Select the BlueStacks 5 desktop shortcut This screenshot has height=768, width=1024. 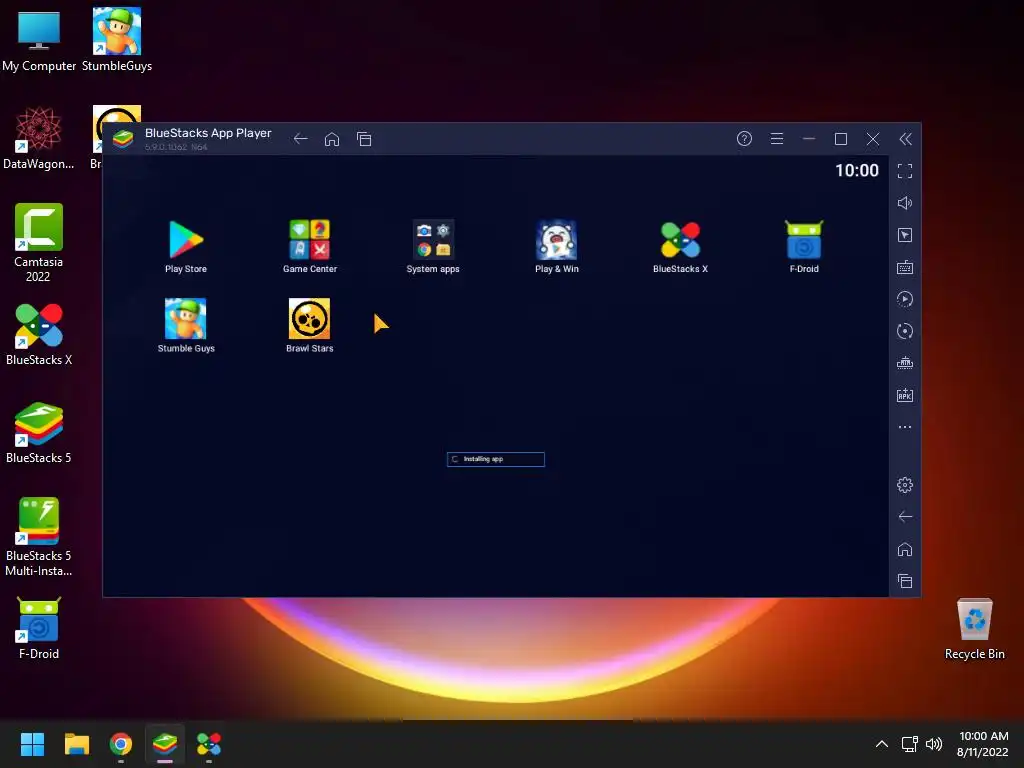pyautogui.click(x=39, y=432)
